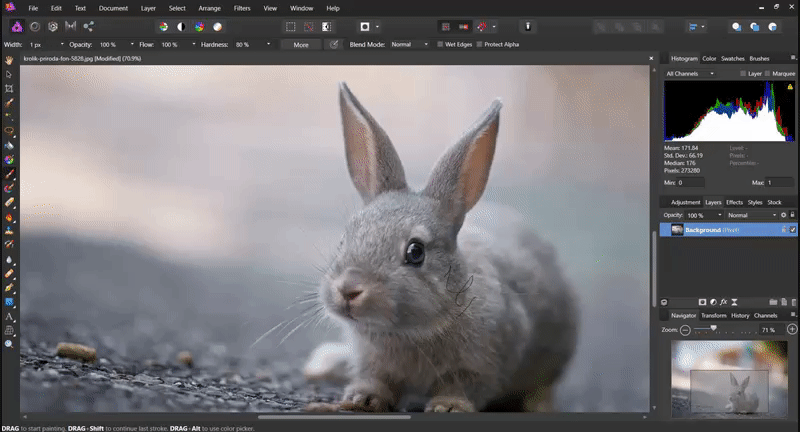Switch to the Channels tab
The image size is (800, 432).
[x=765, y=315]
